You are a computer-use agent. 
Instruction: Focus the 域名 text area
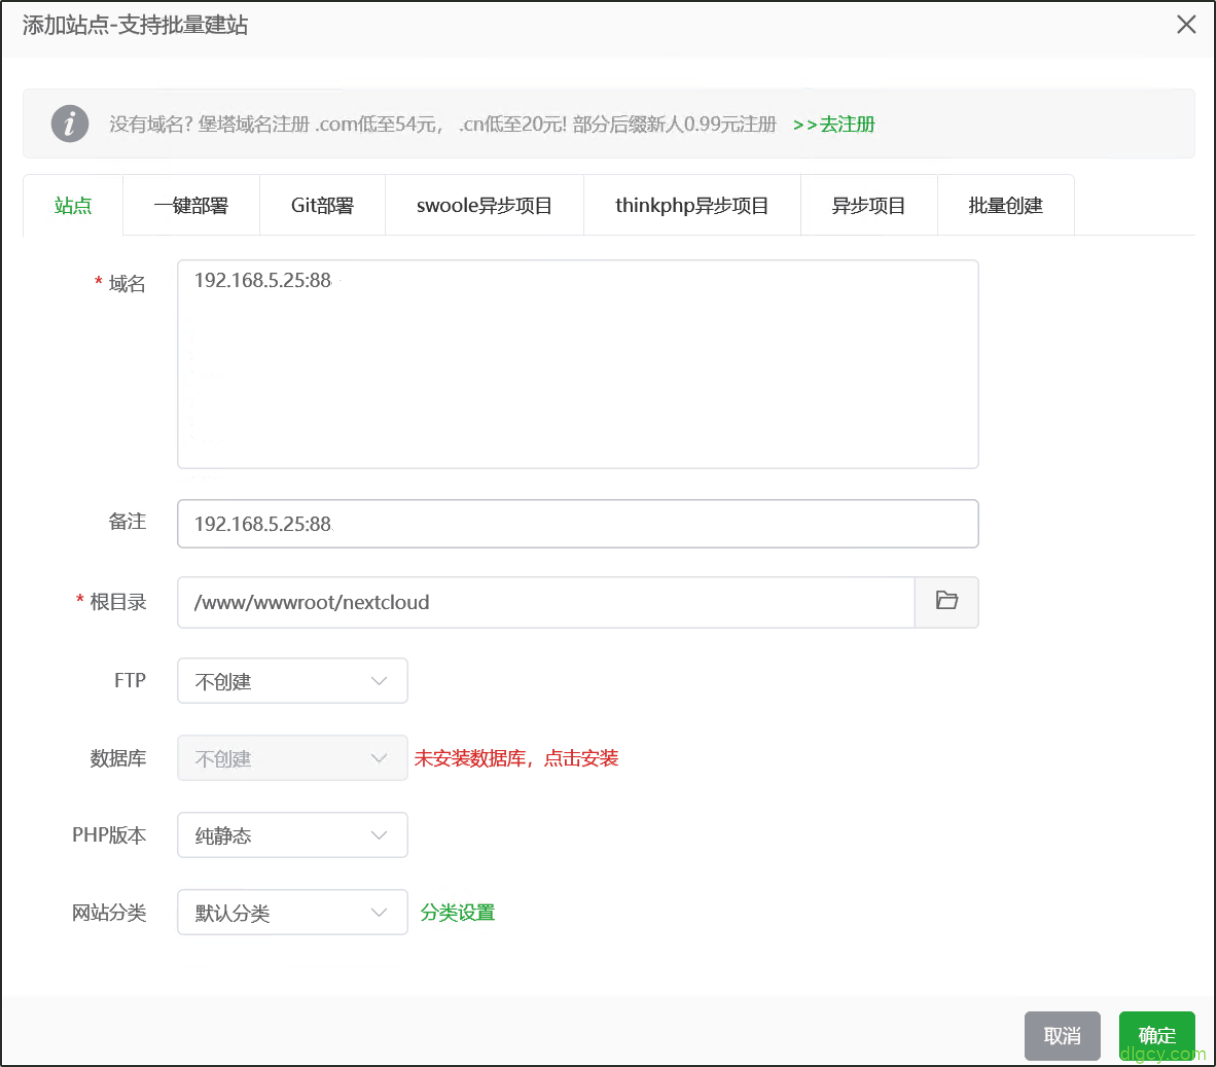tap(578, 364)
